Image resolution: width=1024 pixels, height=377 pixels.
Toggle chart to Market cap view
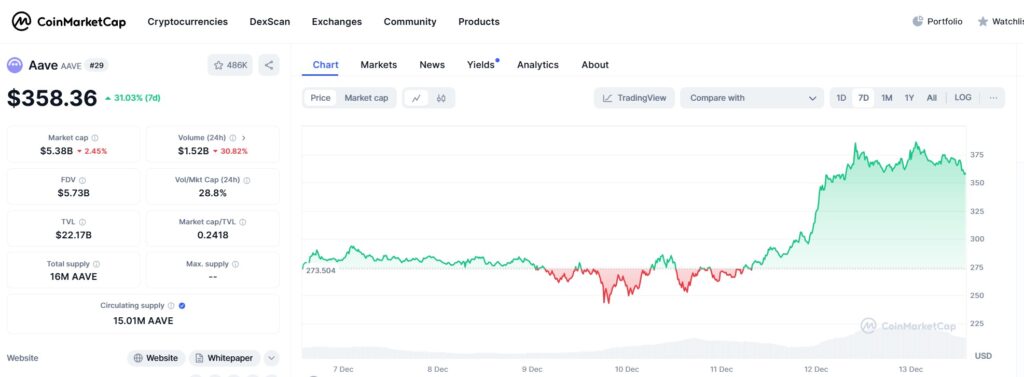366,98
